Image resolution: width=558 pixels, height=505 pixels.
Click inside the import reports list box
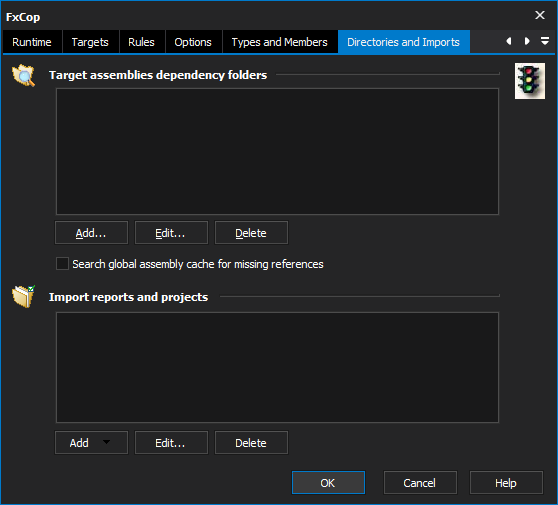[x=277, y=367]
